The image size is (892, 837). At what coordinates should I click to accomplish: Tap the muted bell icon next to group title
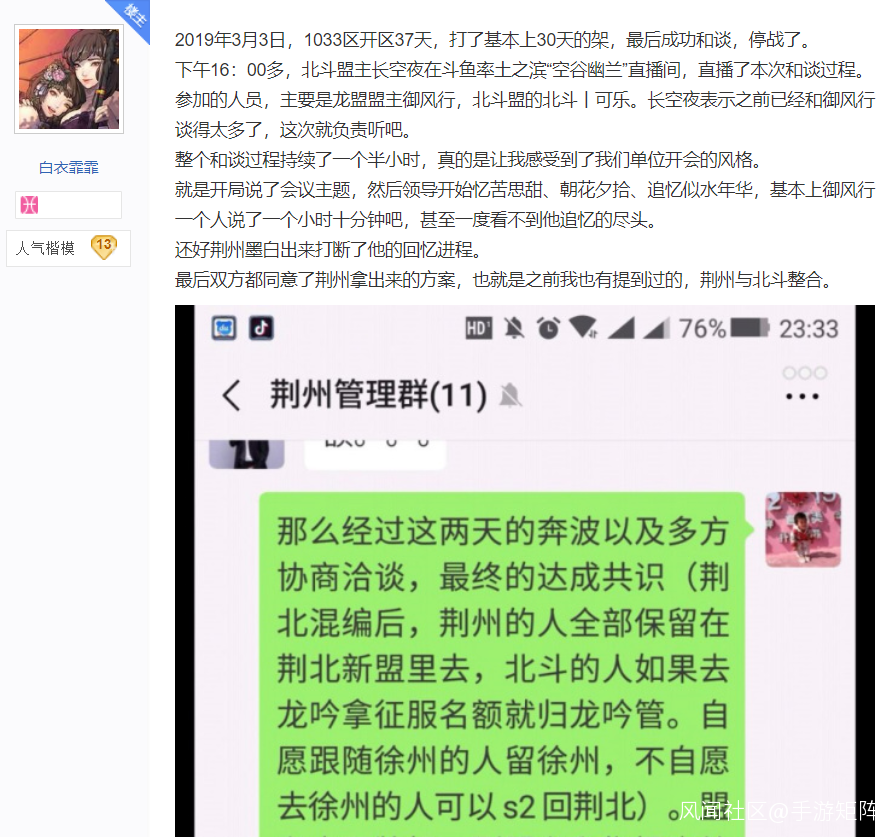click(x=510, y=395)
